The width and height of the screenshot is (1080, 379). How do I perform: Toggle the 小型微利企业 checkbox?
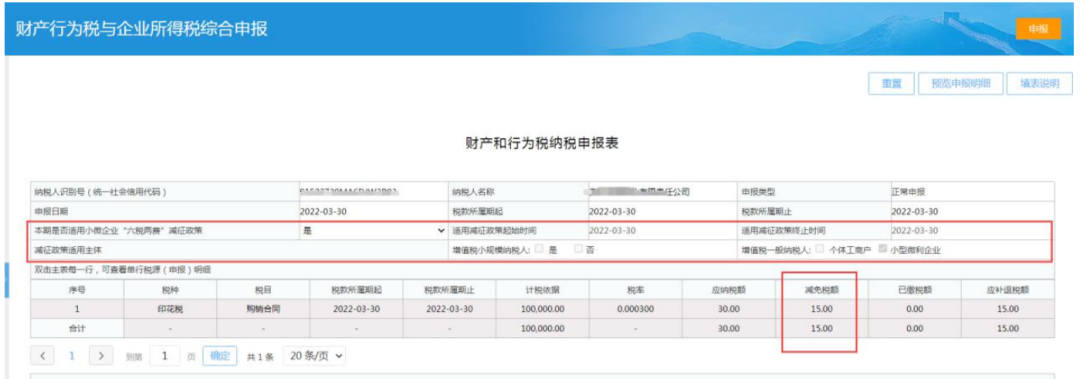(x=882, y=249)
